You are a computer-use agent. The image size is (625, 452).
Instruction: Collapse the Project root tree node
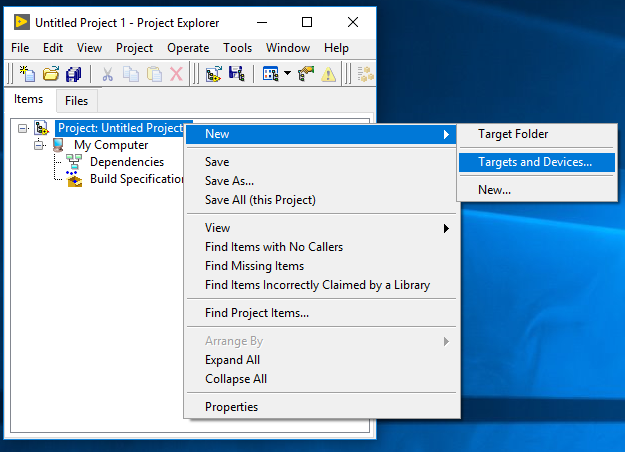[x=23, y=128]
